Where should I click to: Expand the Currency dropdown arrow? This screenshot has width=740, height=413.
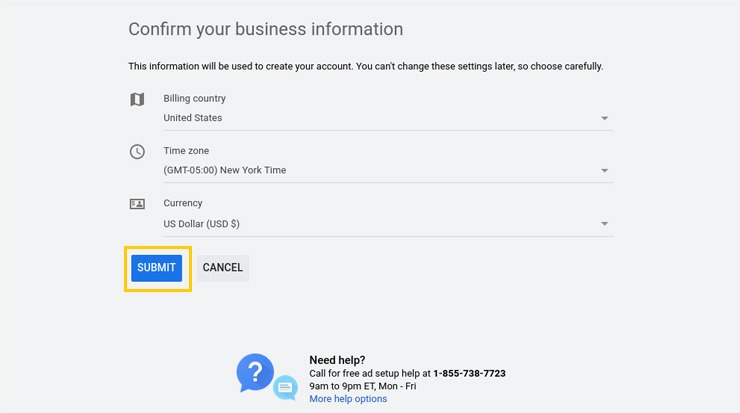(605, 224)
